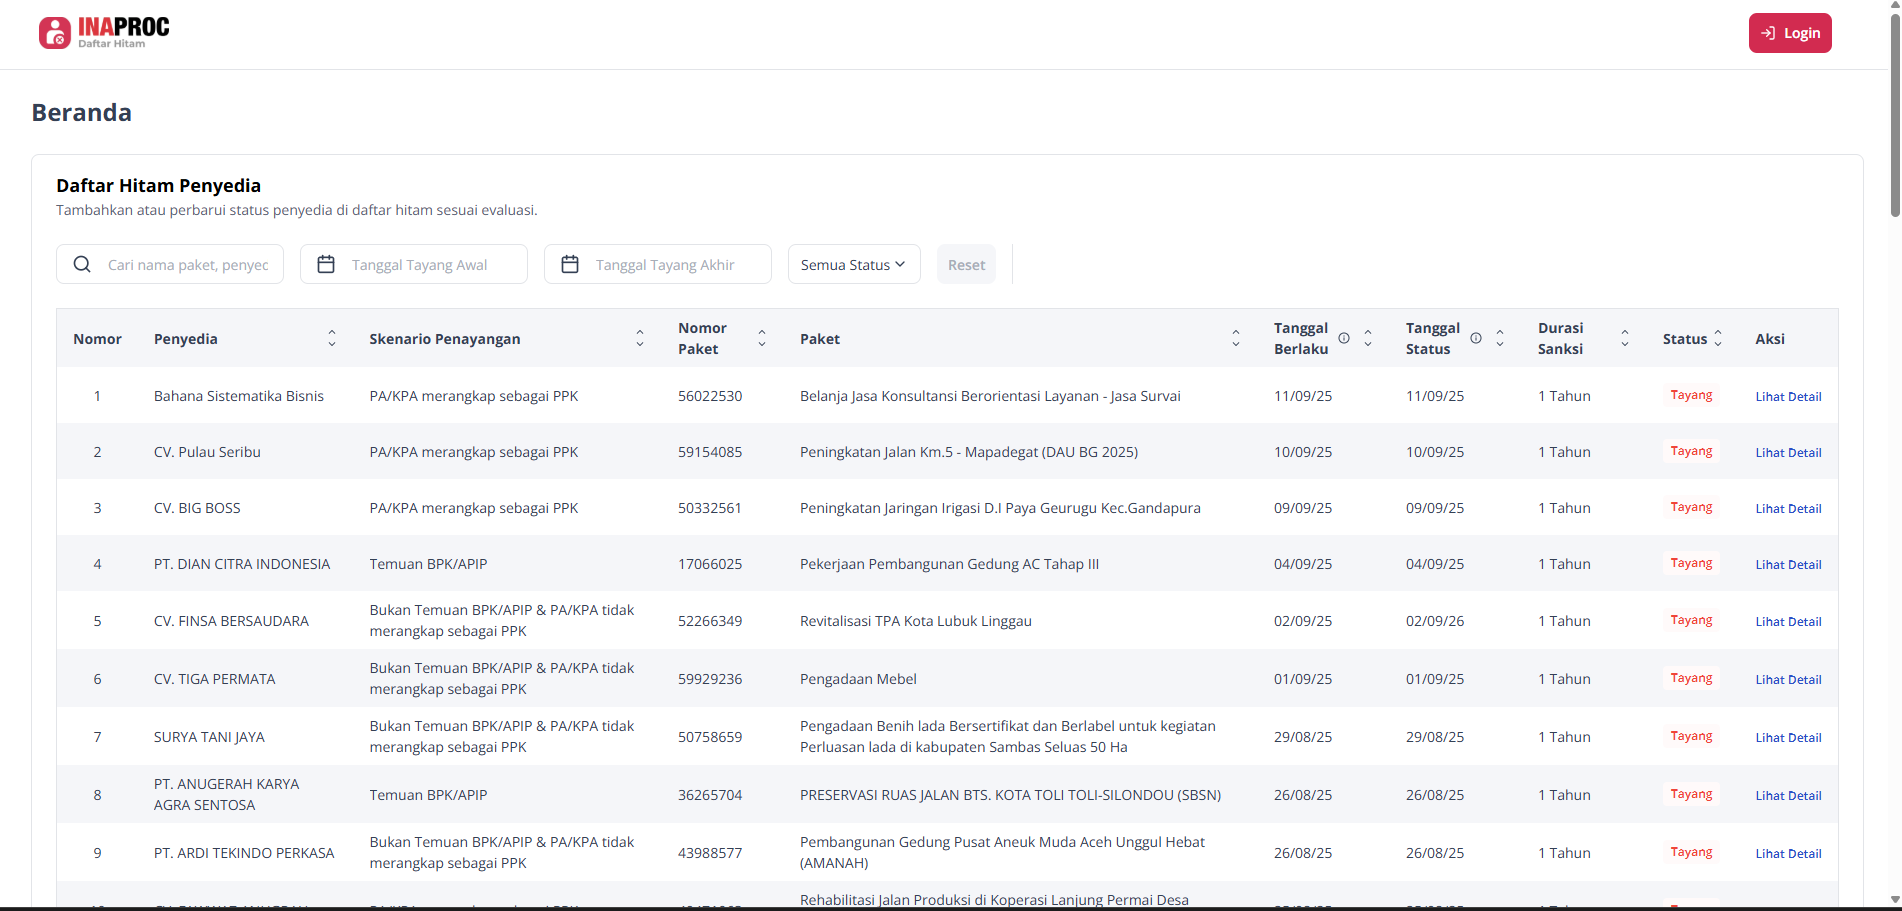Click calendar icon for Tanggal Tayang Akhir
The image size is (1902, 911).
click(570, 264)
